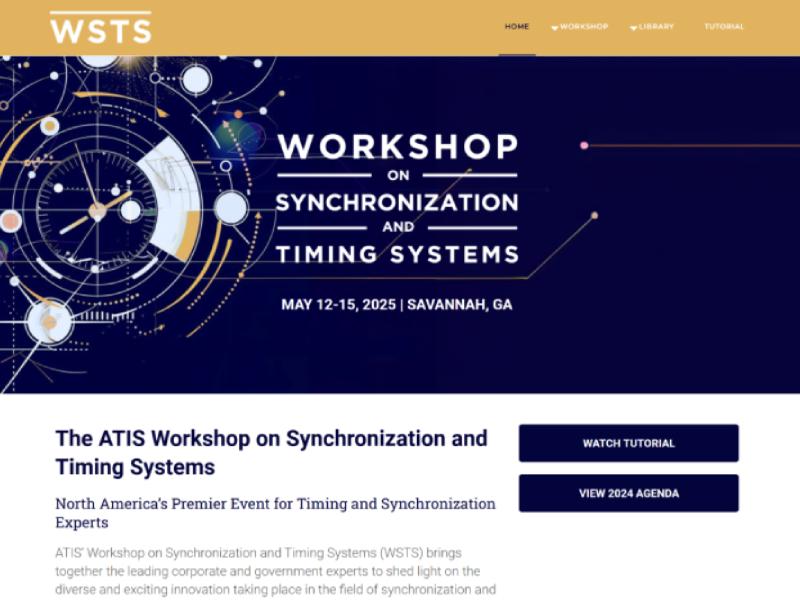Click the WSTS logo in the header
Screen dimensions: 800x600
[100, 27]
